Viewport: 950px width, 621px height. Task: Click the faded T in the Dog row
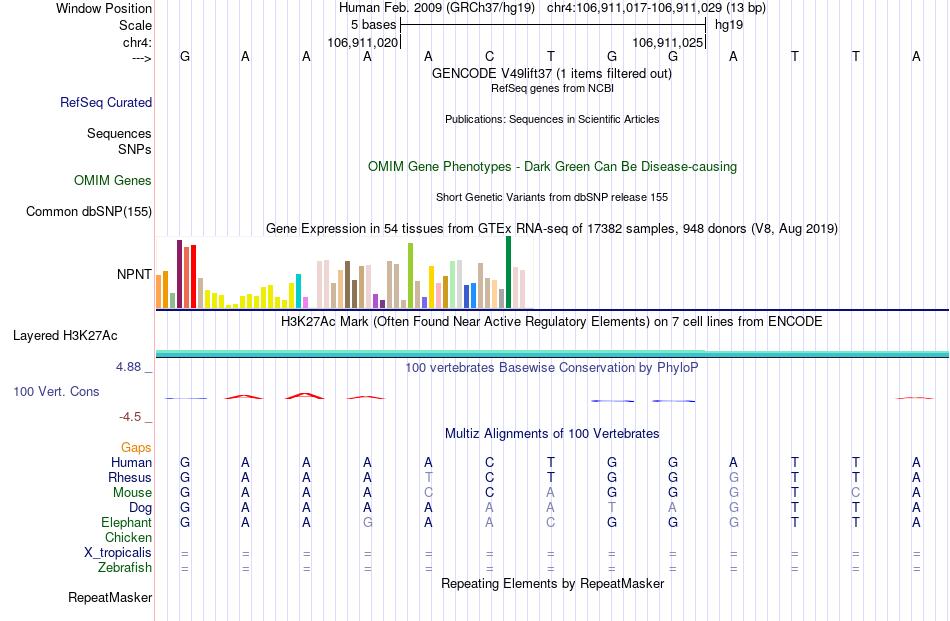click(612, 508)
